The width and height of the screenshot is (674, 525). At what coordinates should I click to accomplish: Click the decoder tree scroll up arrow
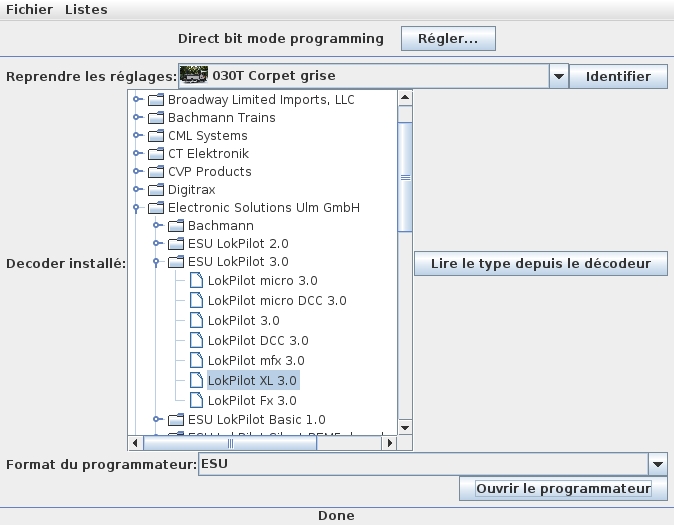pos(405,98)
